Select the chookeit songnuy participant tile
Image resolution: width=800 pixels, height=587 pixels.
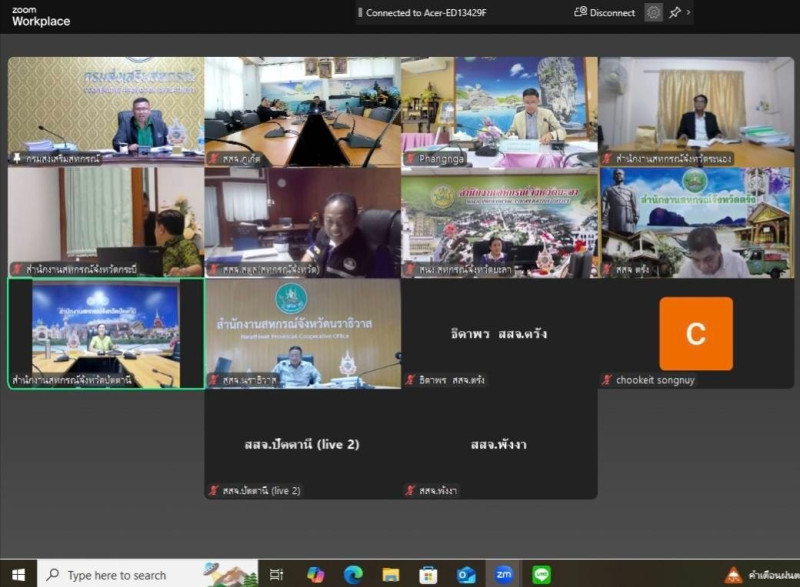[696, 333]
